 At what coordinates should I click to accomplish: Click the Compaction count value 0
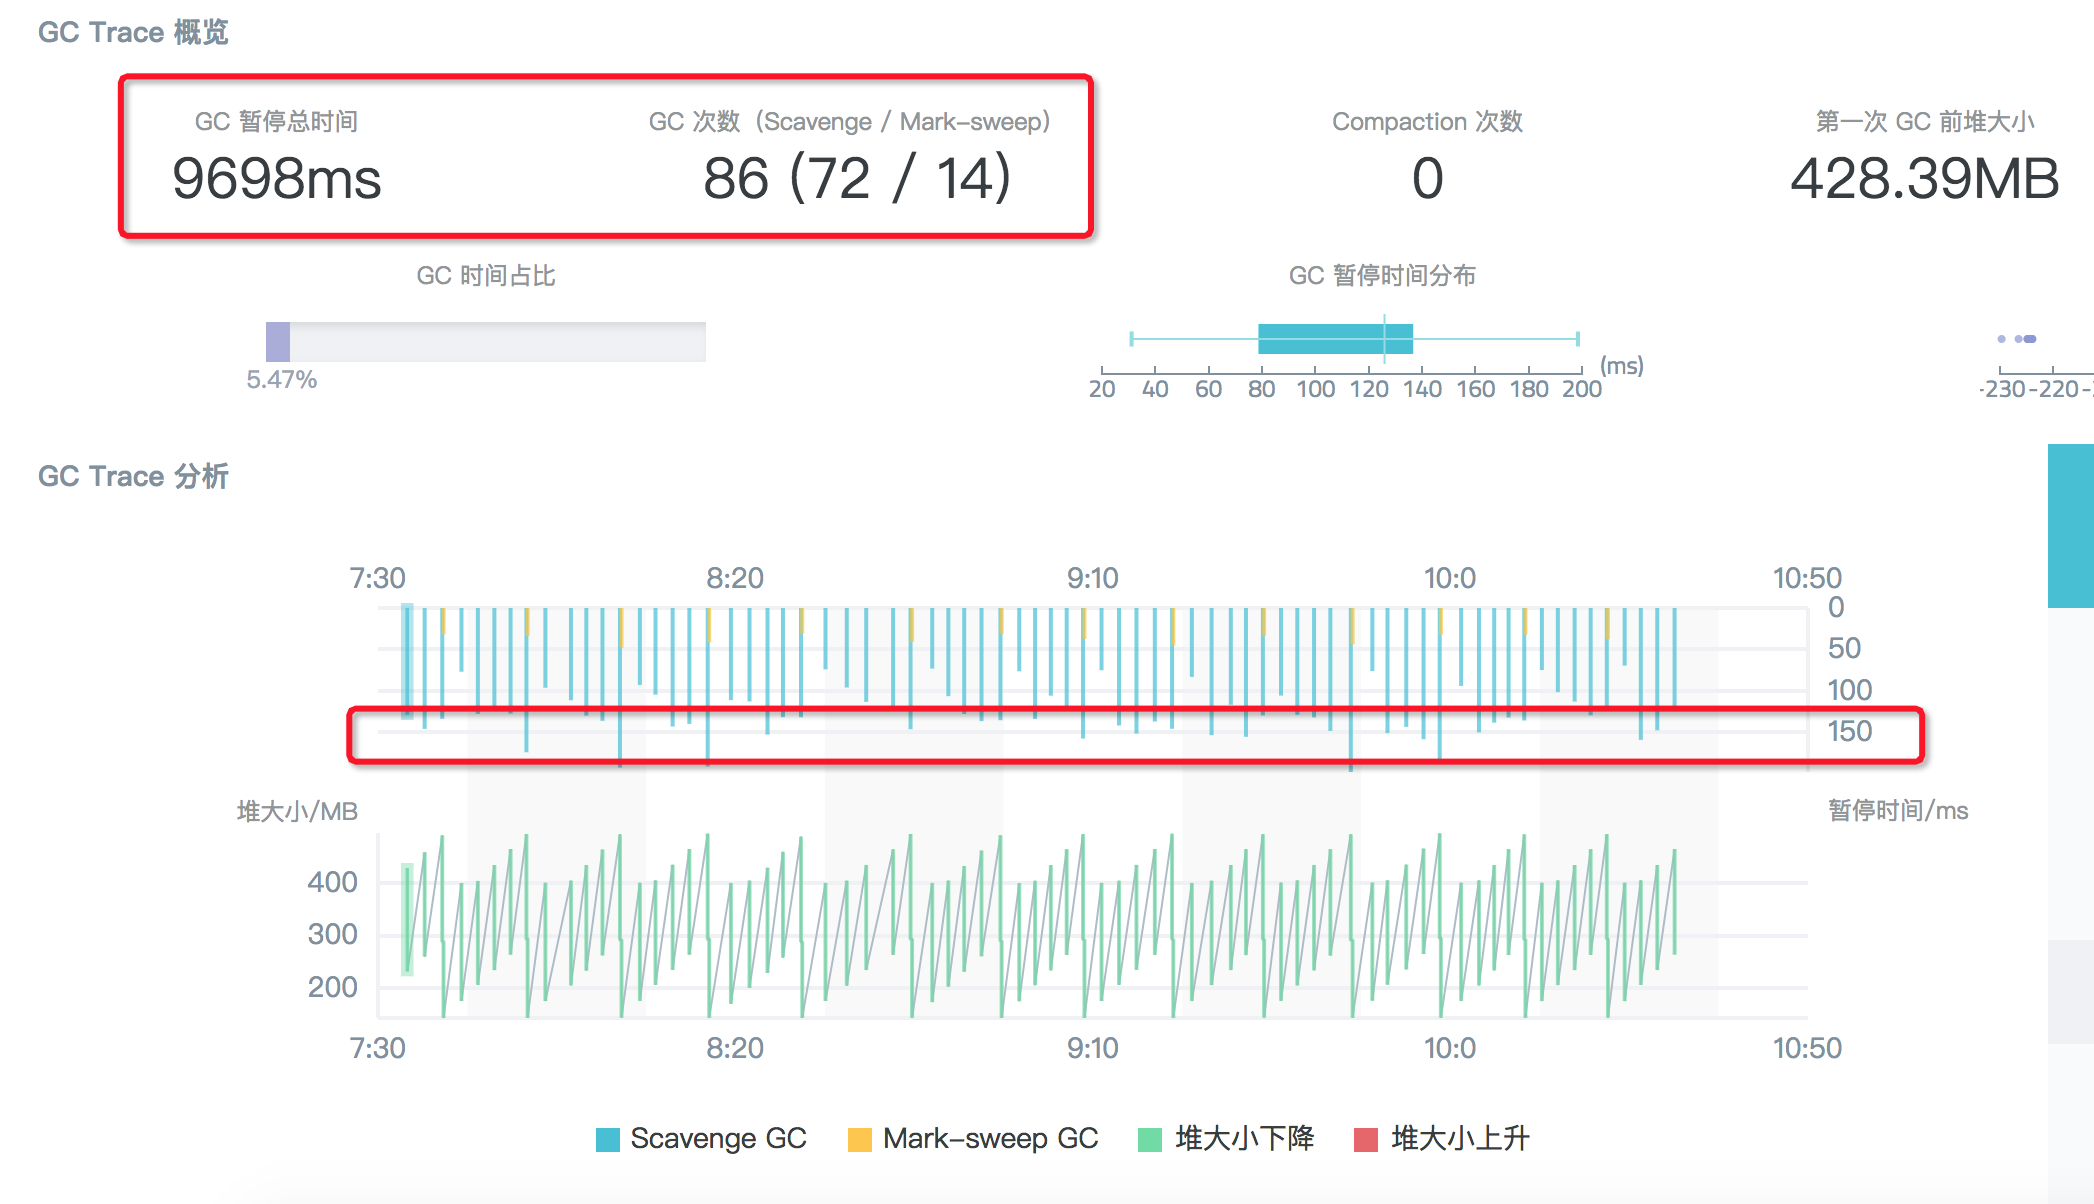[x=1427, y=179]
